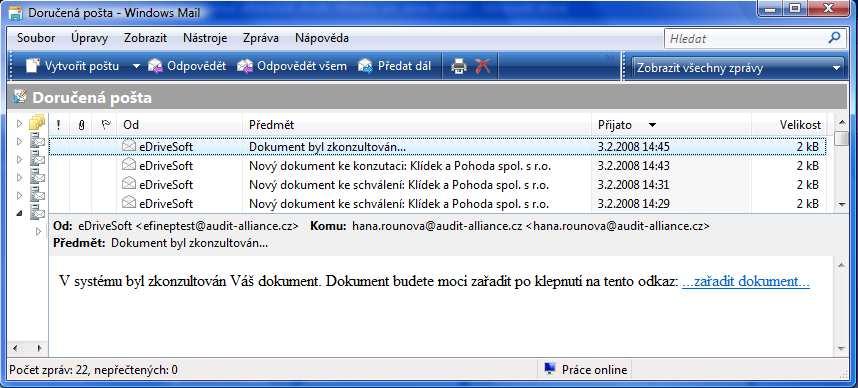Open the Nápověda menu
The width and height of the screenshot is (858, 388).
point(322,38)
